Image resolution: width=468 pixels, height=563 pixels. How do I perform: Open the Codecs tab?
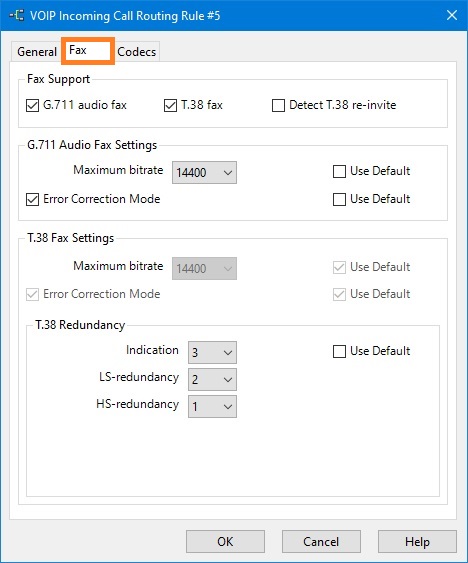tap(137, 52)
